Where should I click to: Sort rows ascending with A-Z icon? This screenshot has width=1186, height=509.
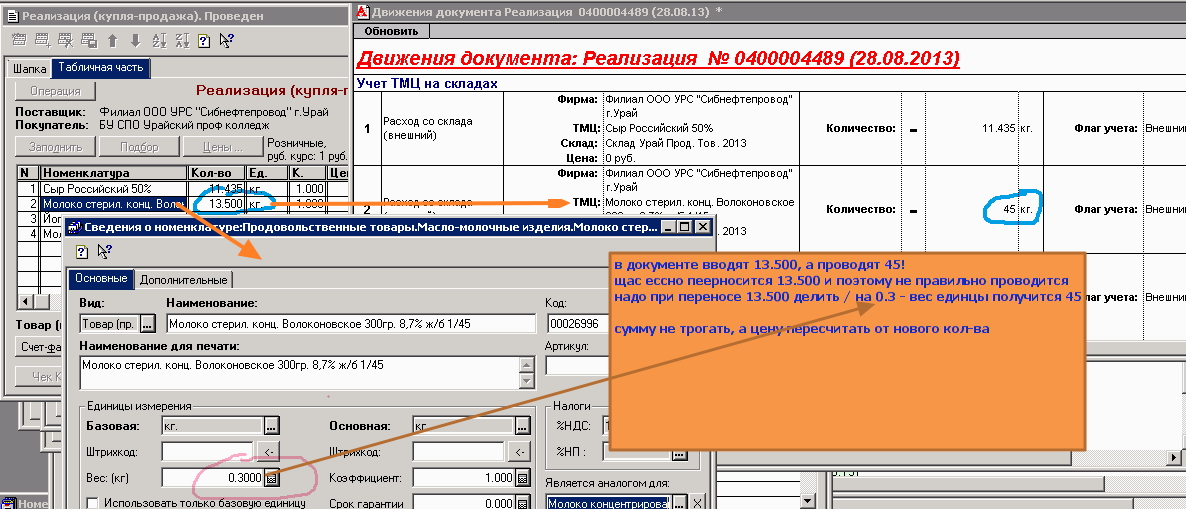[159, 41]
